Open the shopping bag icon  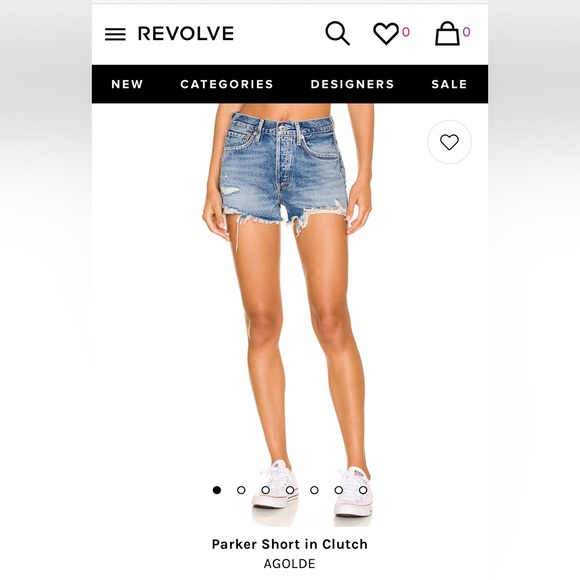tap(447, 33)
